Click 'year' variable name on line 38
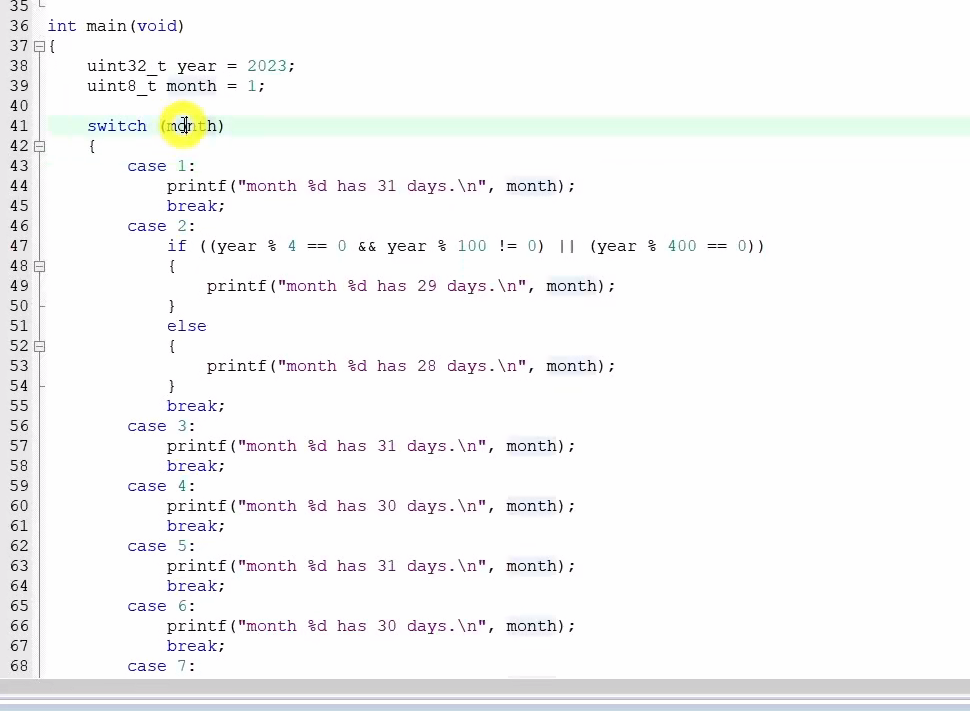The image size is (970, 711). (197, 66)
